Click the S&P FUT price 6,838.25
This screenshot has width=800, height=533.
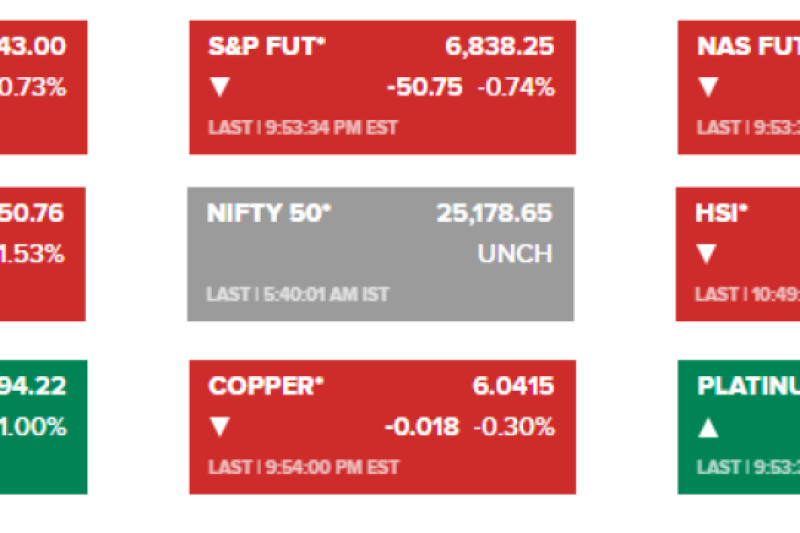tap(499, 46)
